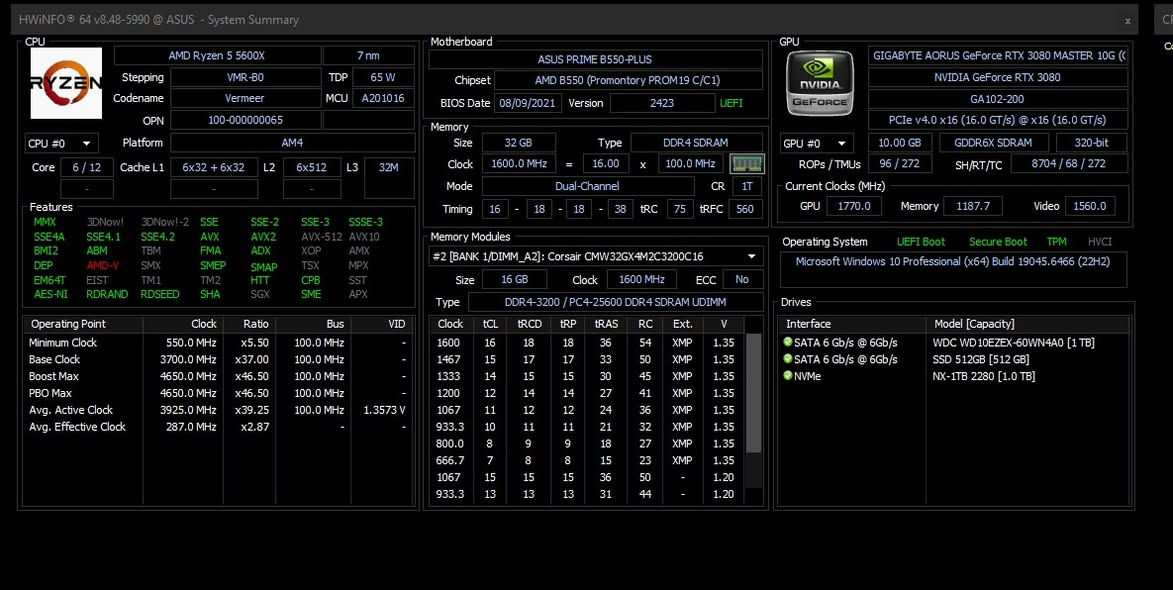
Task: Click the green UEFI label
Action: [731, 103]
